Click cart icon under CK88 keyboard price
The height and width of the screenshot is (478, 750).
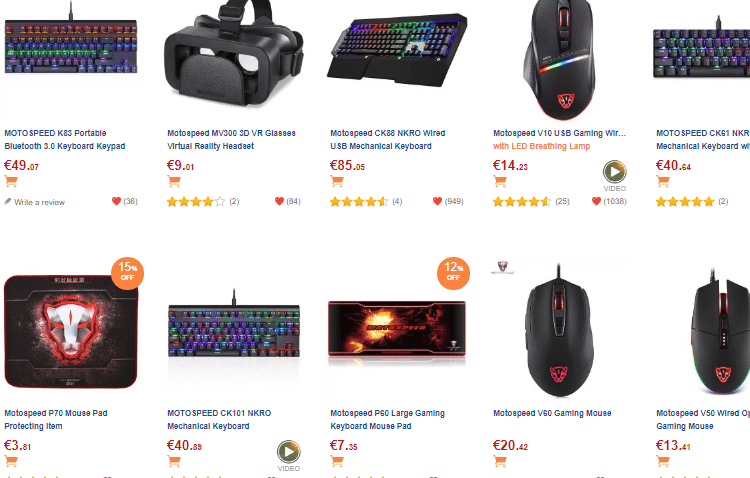click(337, 181)
